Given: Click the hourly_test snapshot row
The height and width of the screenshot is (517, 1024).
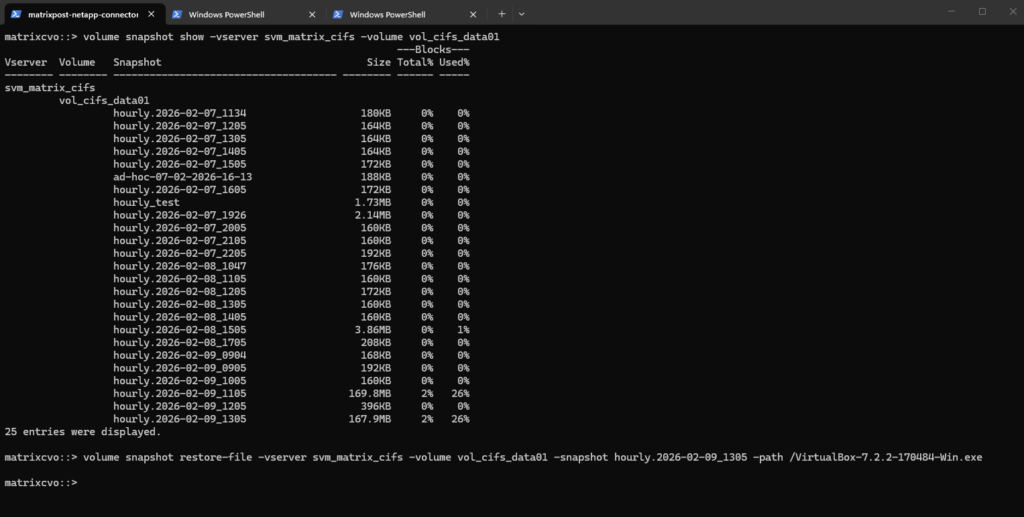Looking at the screenshot, I should [291, 202].
